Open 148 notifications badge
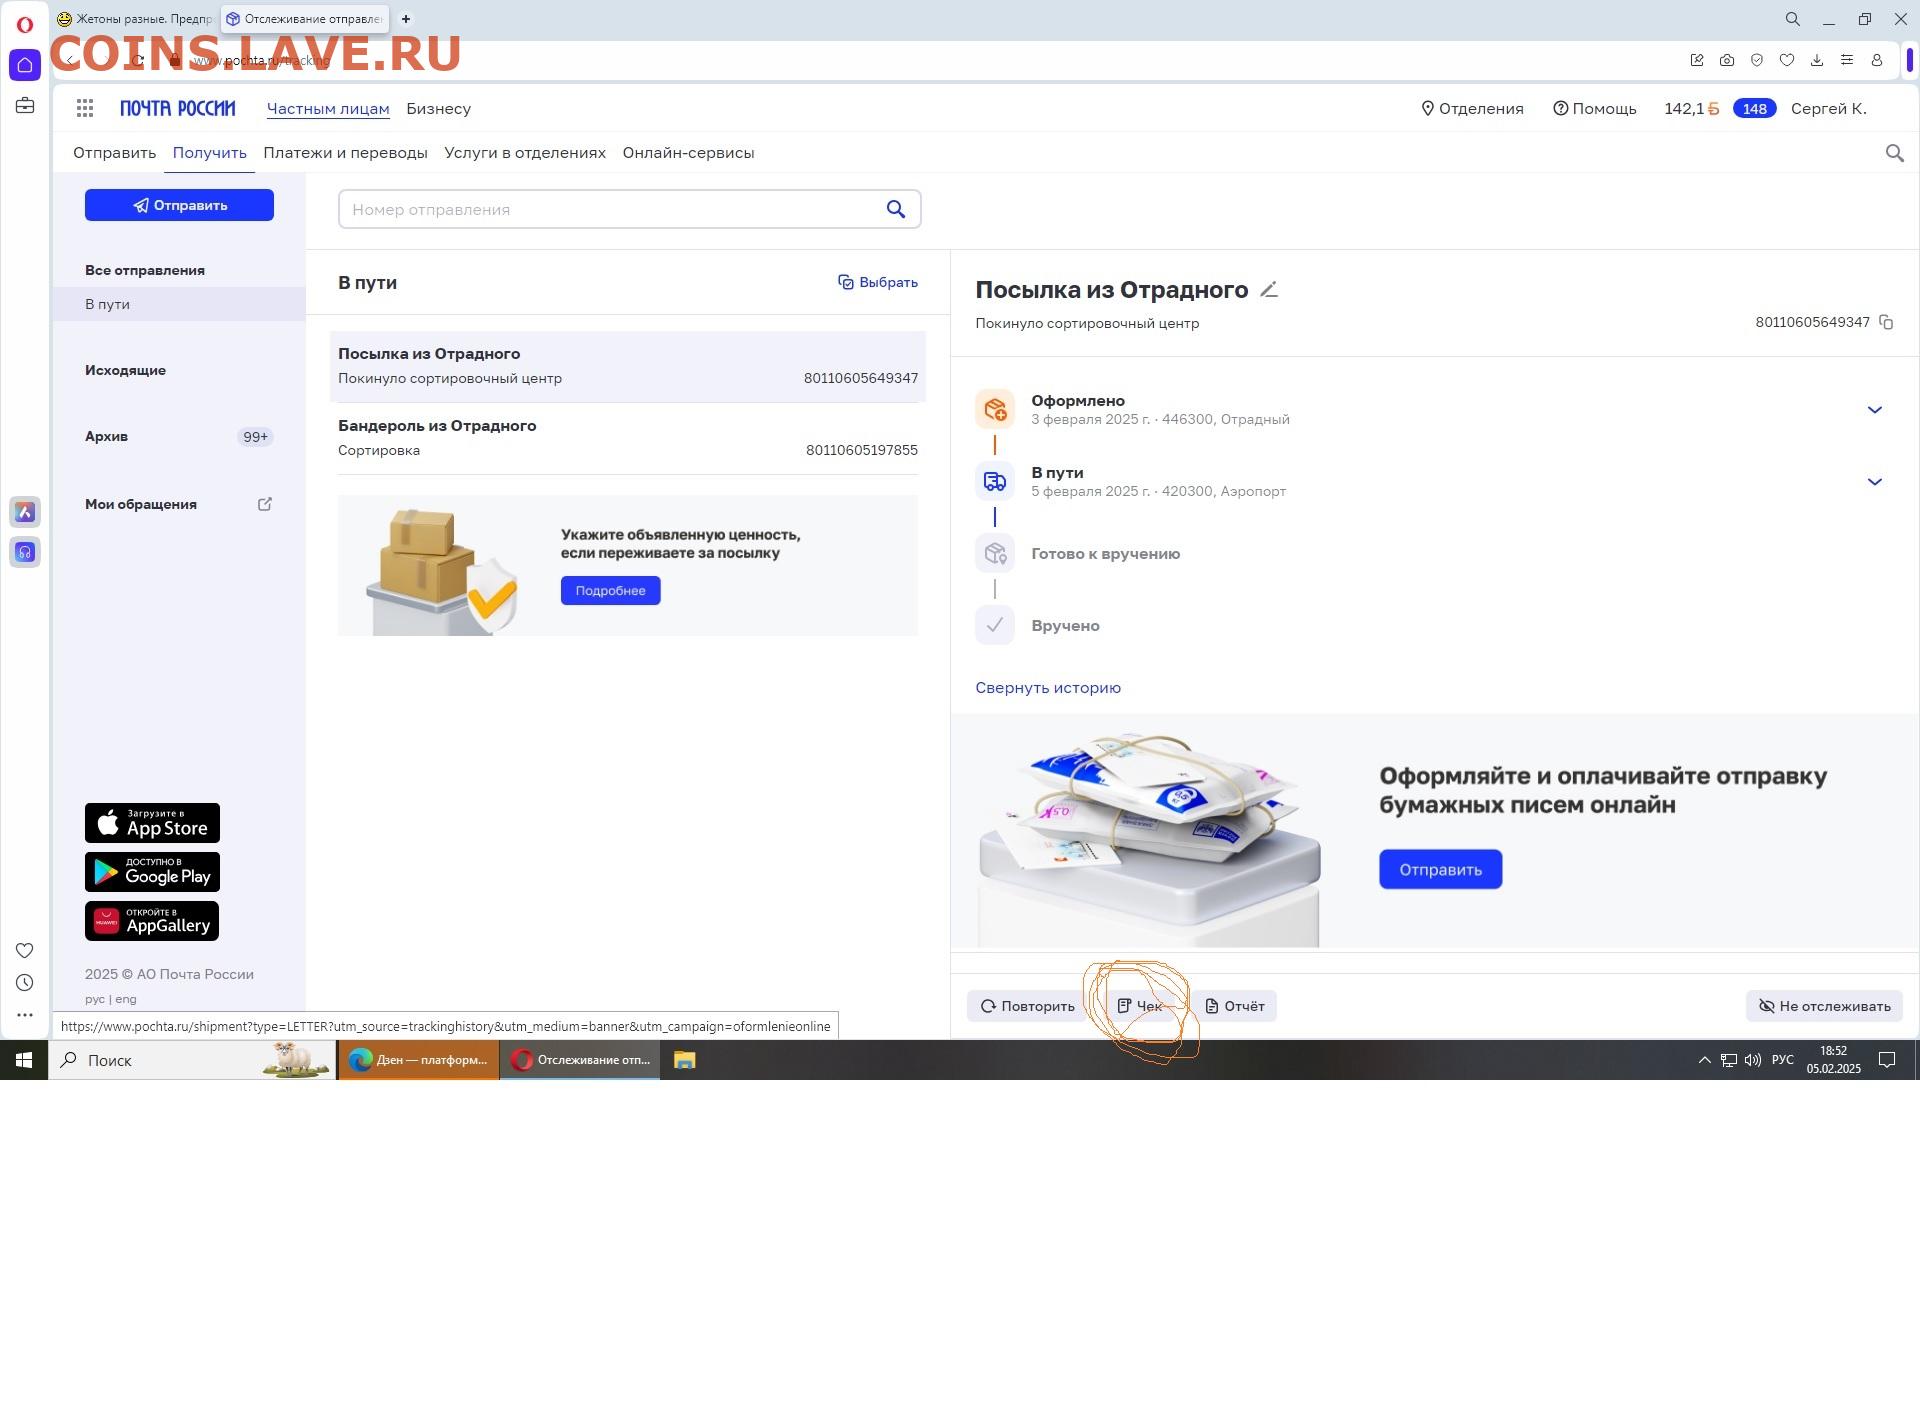 tap(1754, 108)
